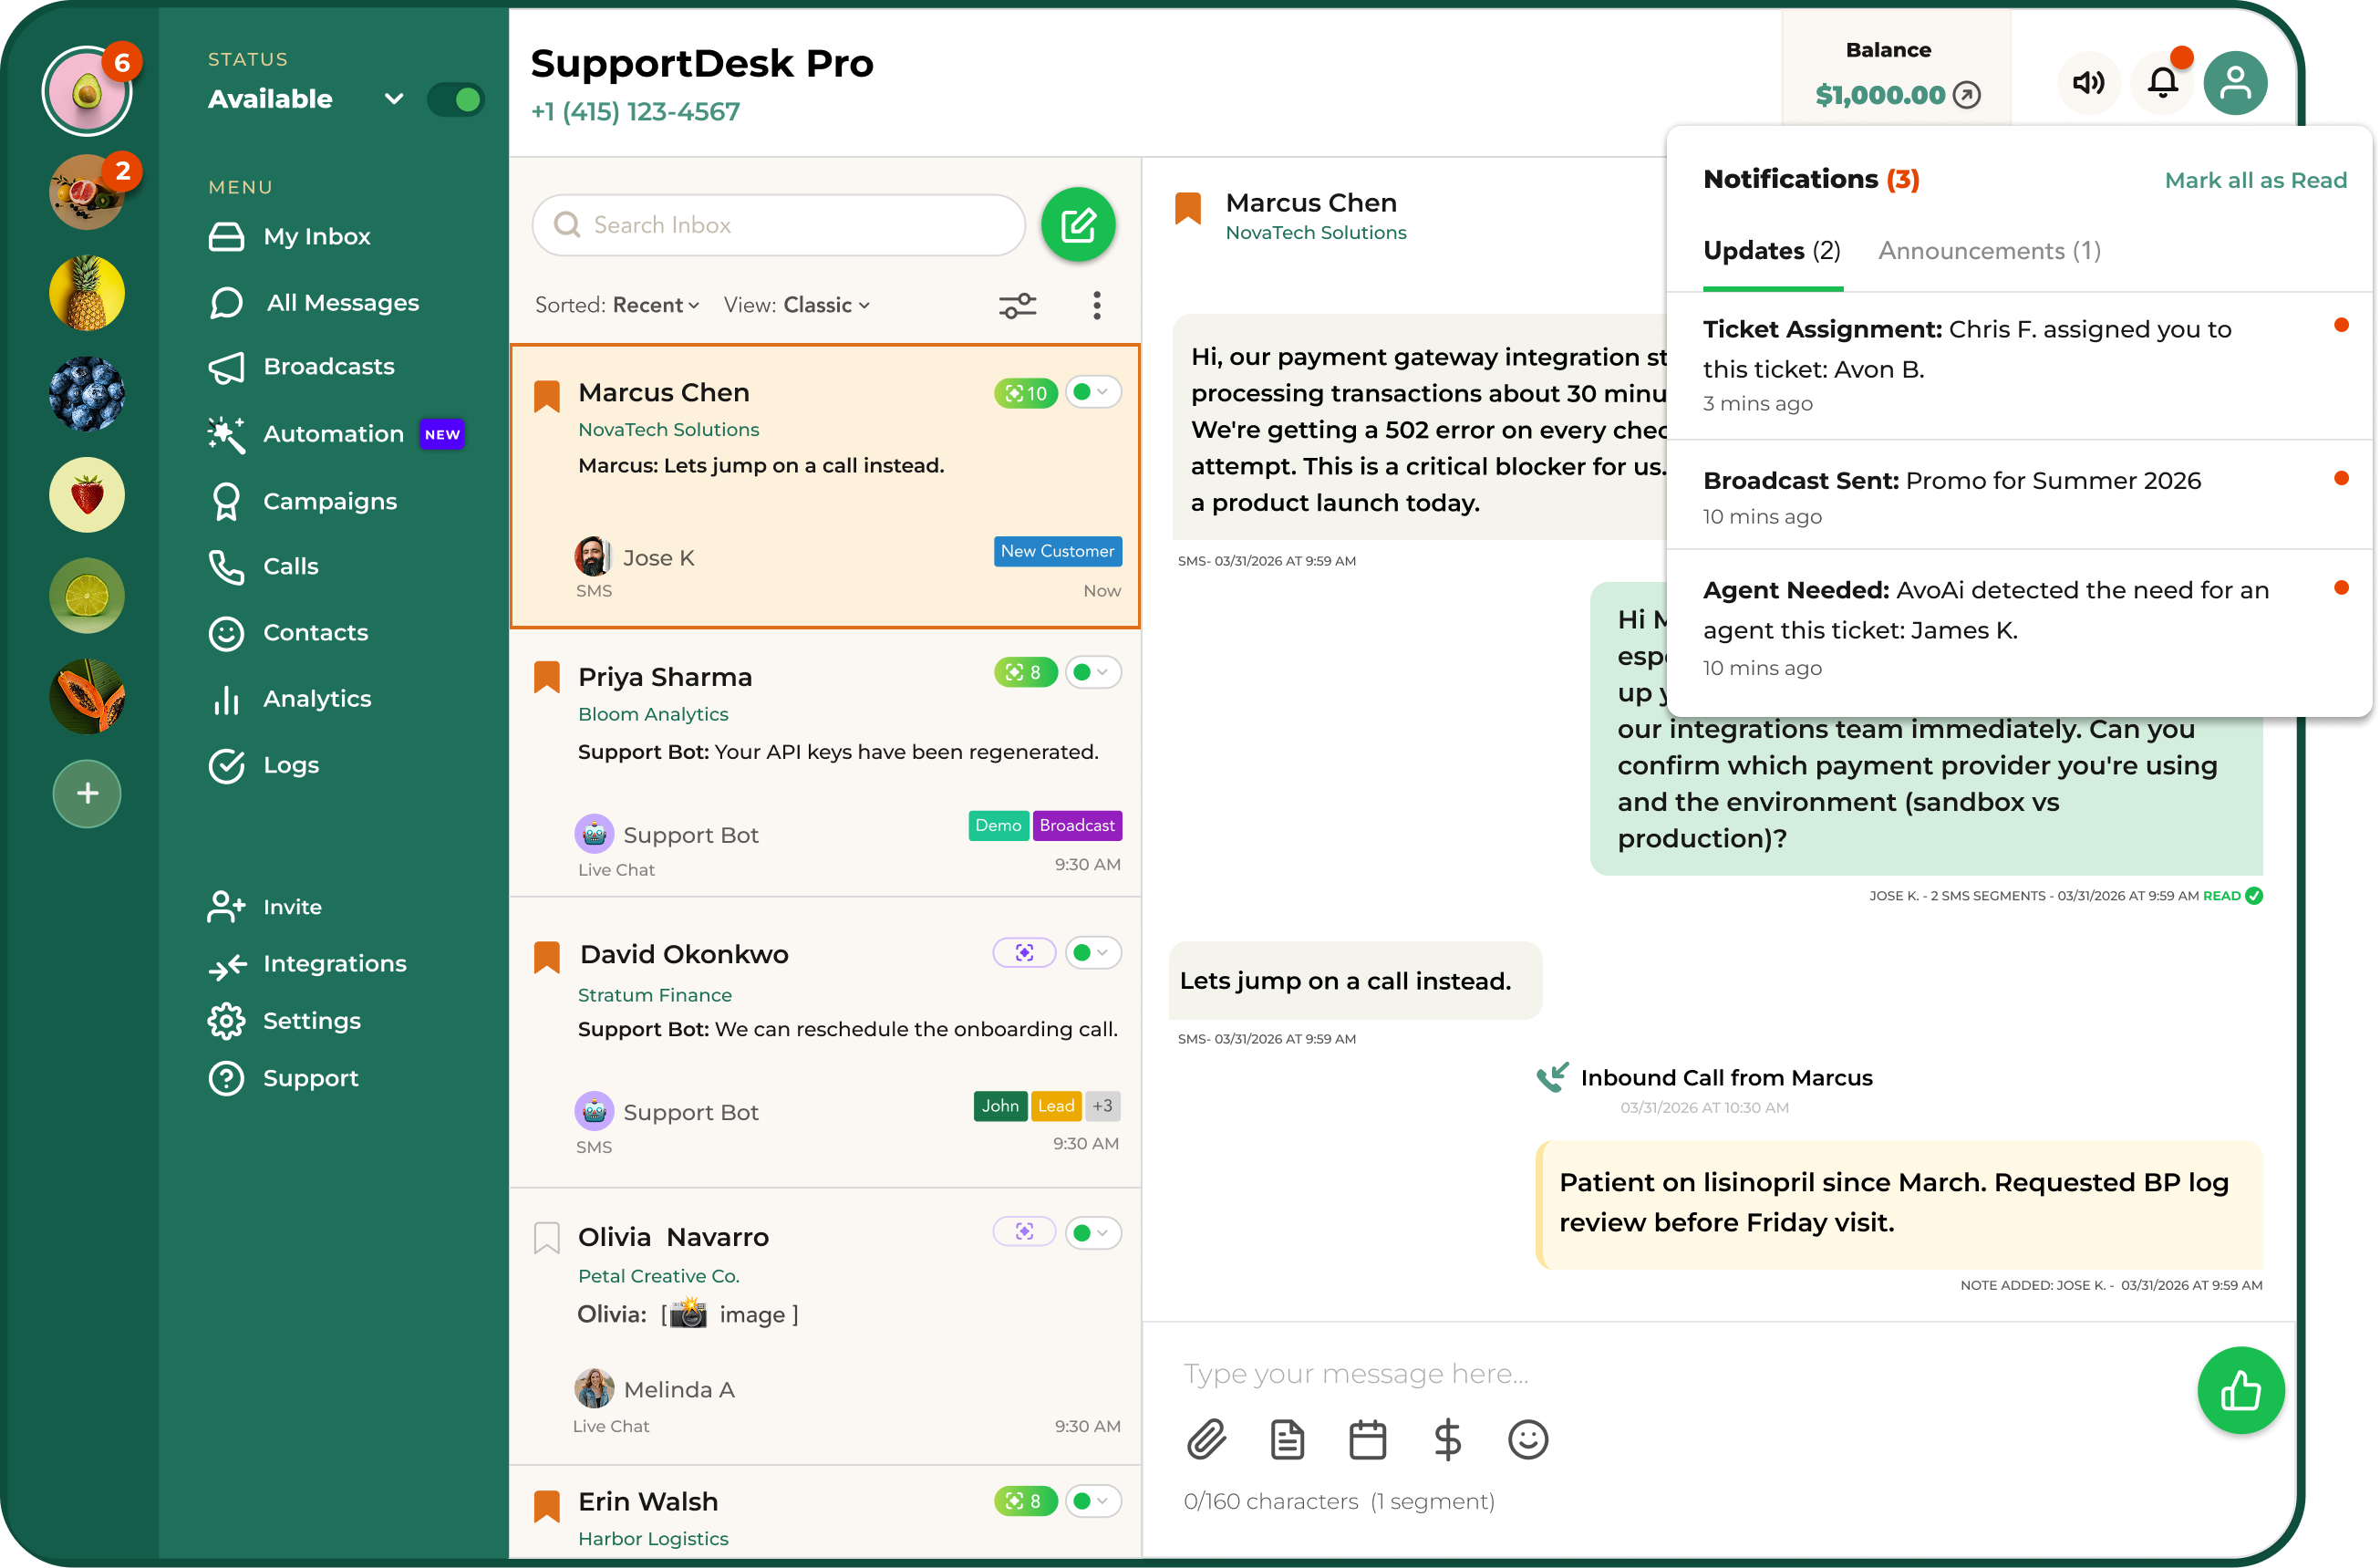Open the Broadcast Sent notification
2380x1568 pixels.
tap(2019, 495)
